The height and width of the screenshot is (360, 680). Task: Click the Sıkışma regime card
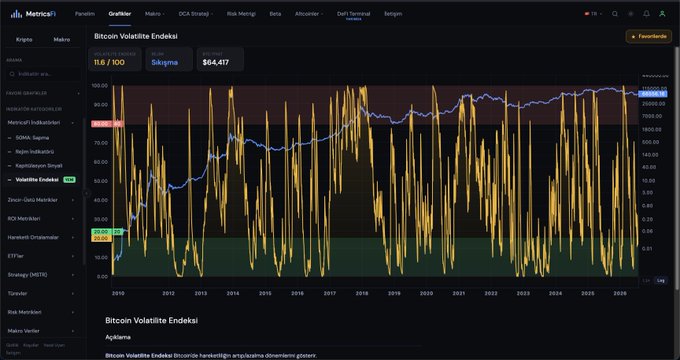pos(169,59)
